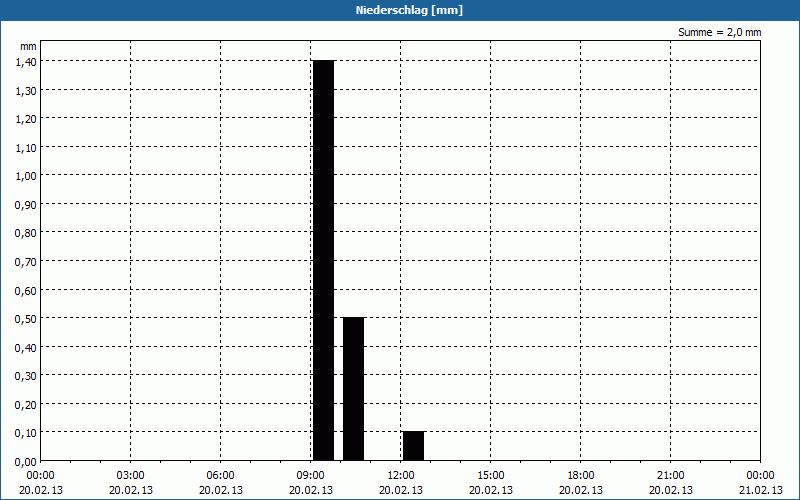This screenshot has height=500, width=800.
Task: Click the tallest bar reaching 1,40 mm
Action: click(x=323, y=260)
